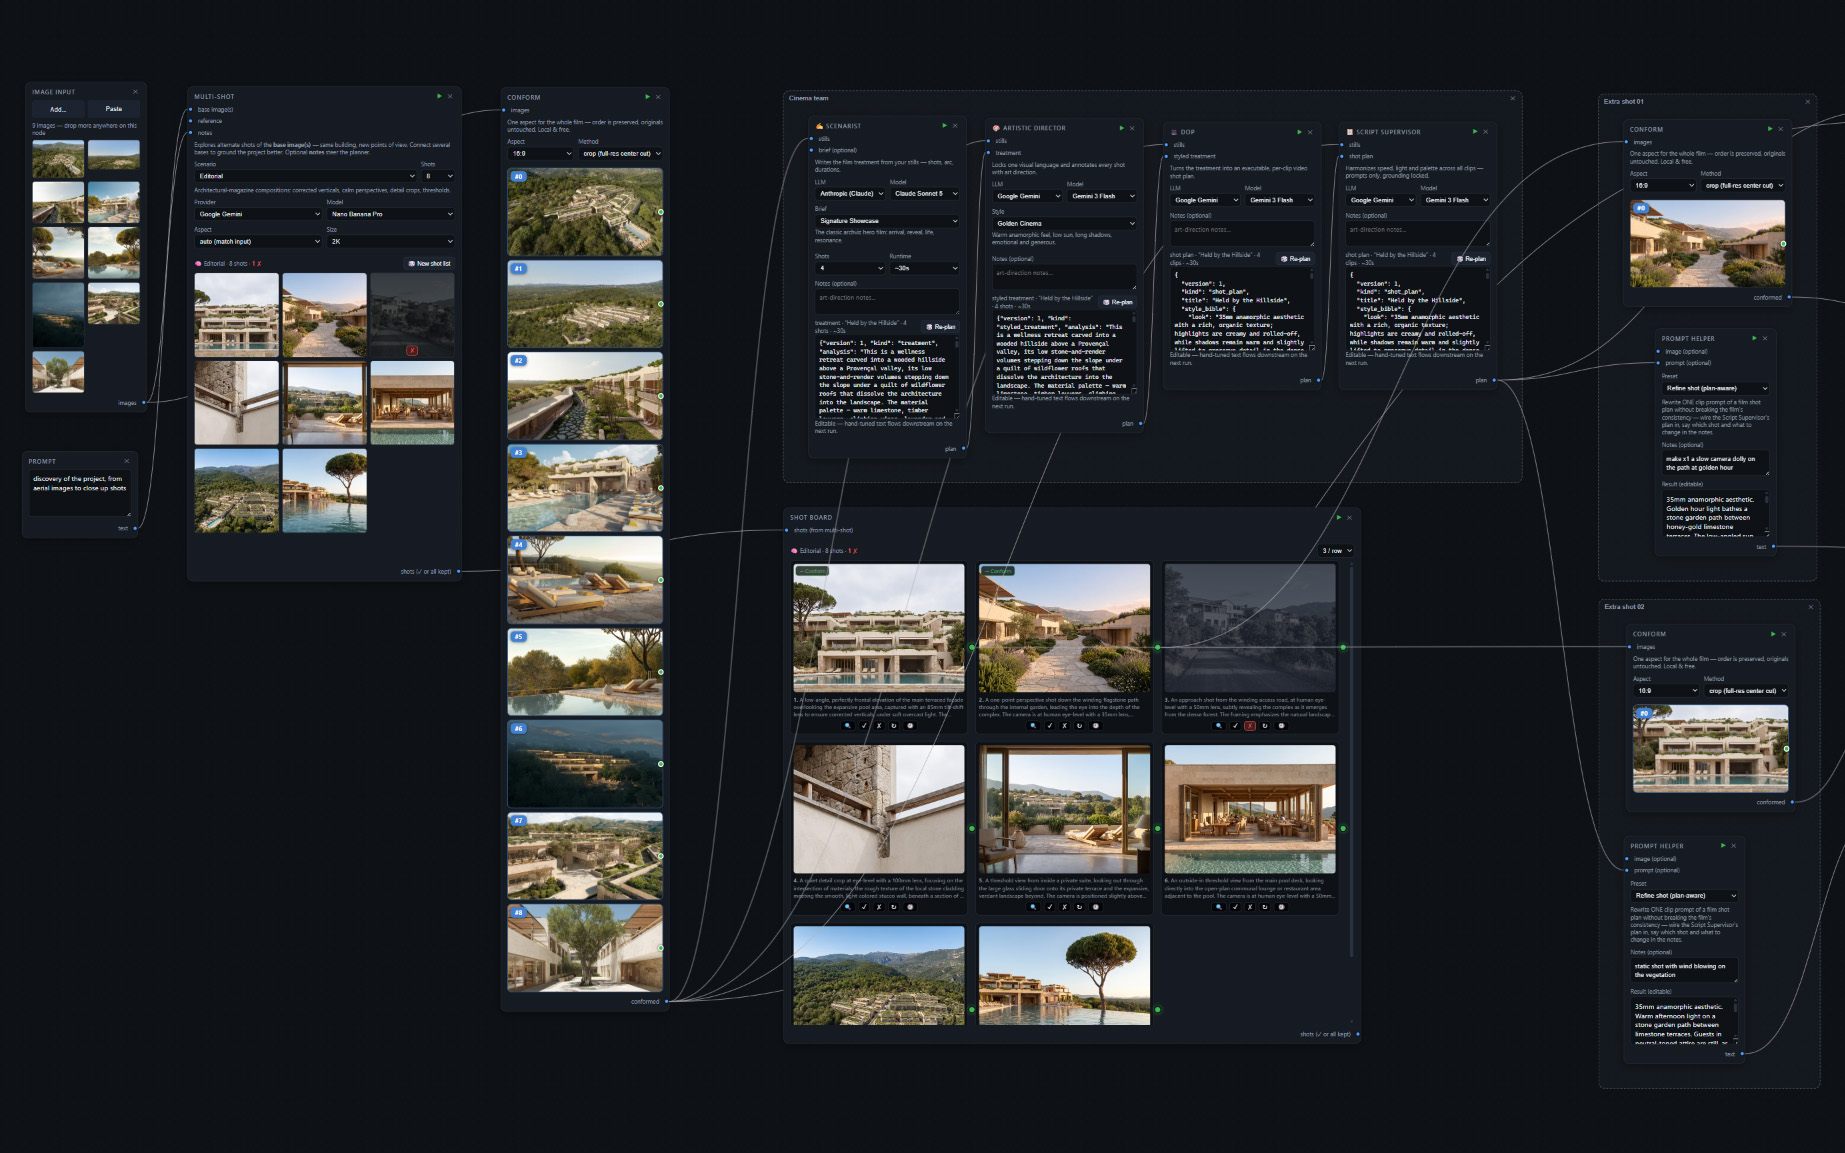1845x1153 pixels.
Task: Click the New shot list button in Multi-Shot
Action: [x=430, y=264]
